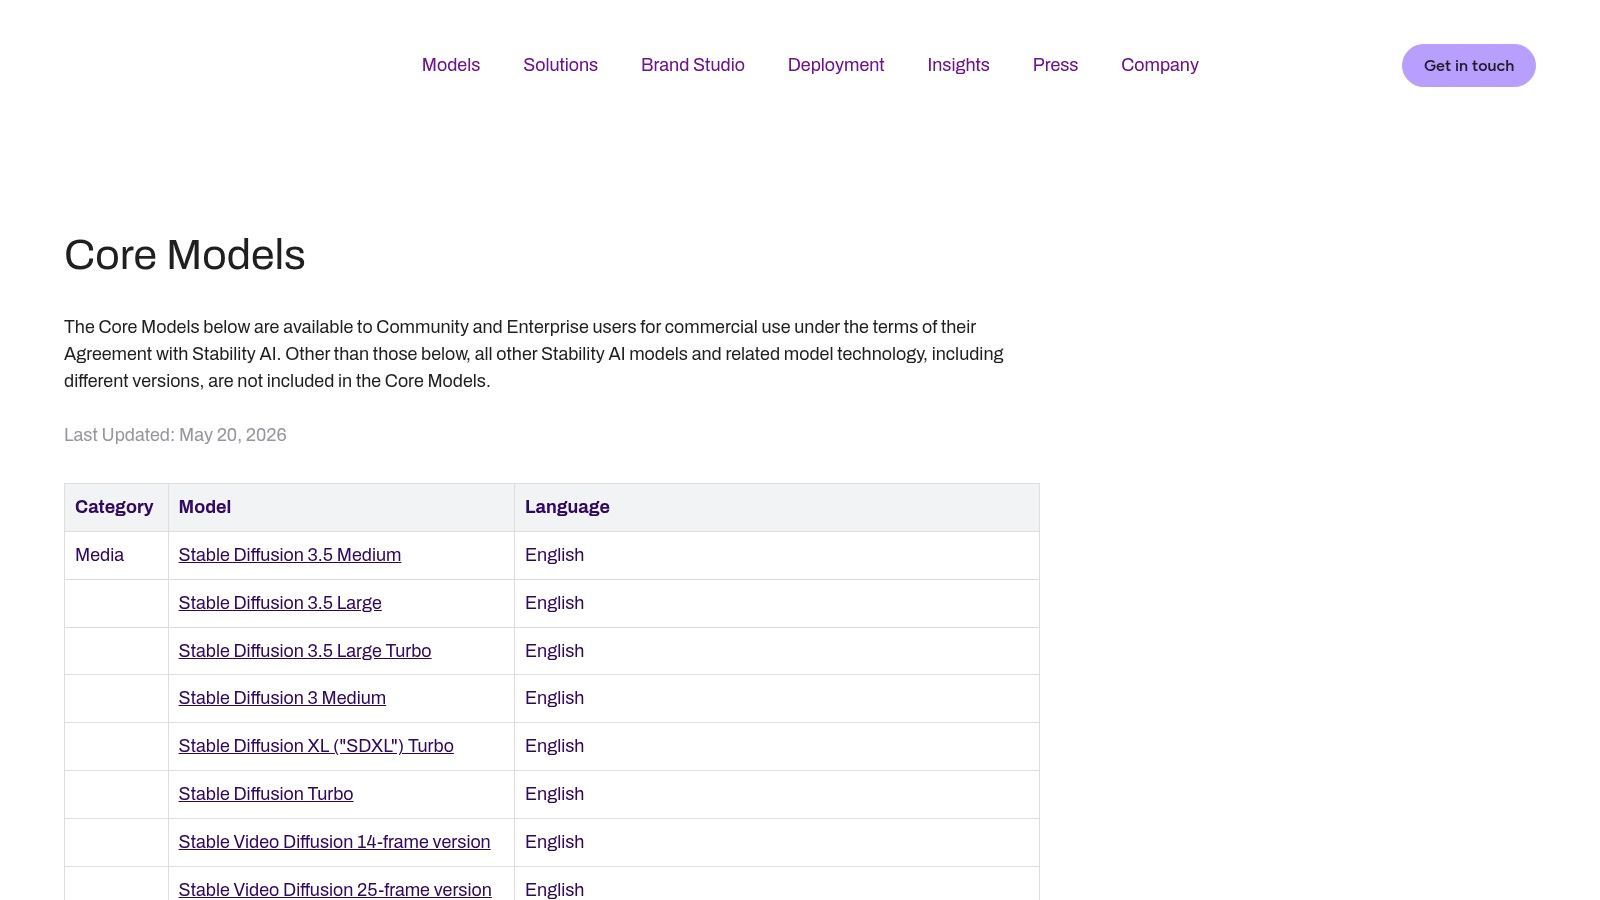Click English in Stable Video Diffusion 14-frame row
Screen dimensions: 1600x900
554,842
